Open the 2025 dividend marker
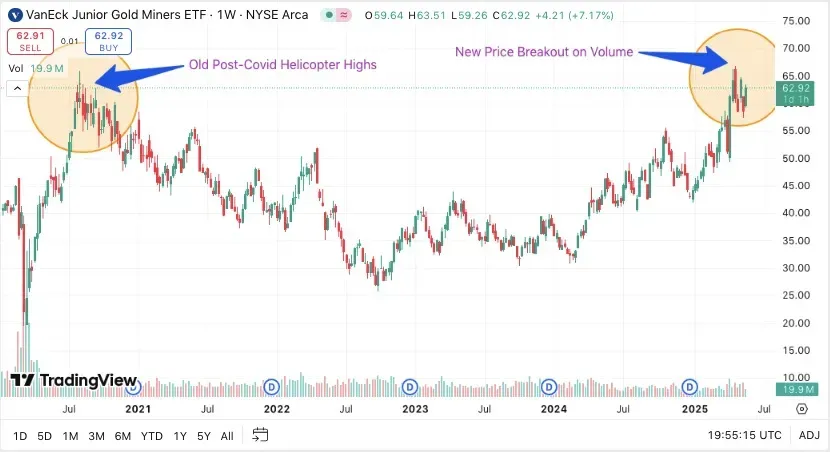This screenshot has height=452, width=830. coord(689,387)
